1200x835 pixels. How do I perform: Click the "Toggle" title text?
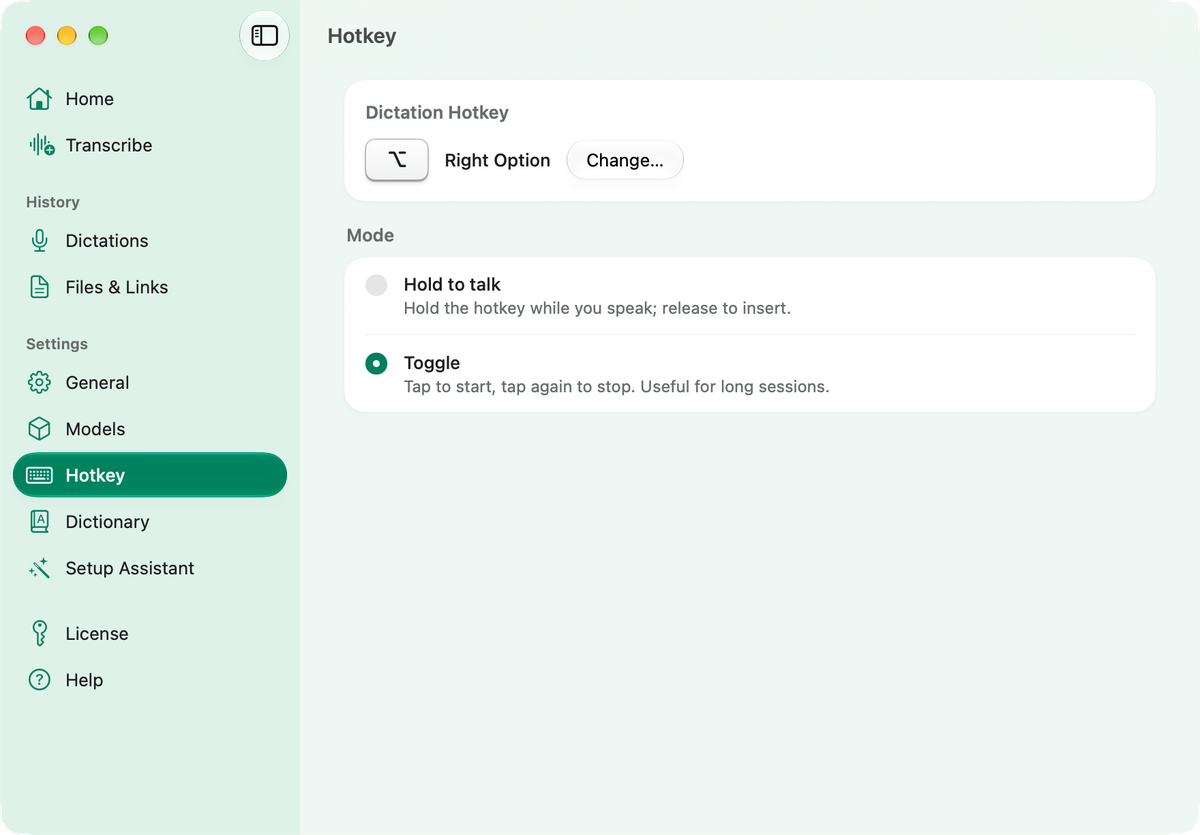click(x=432, y=363)
